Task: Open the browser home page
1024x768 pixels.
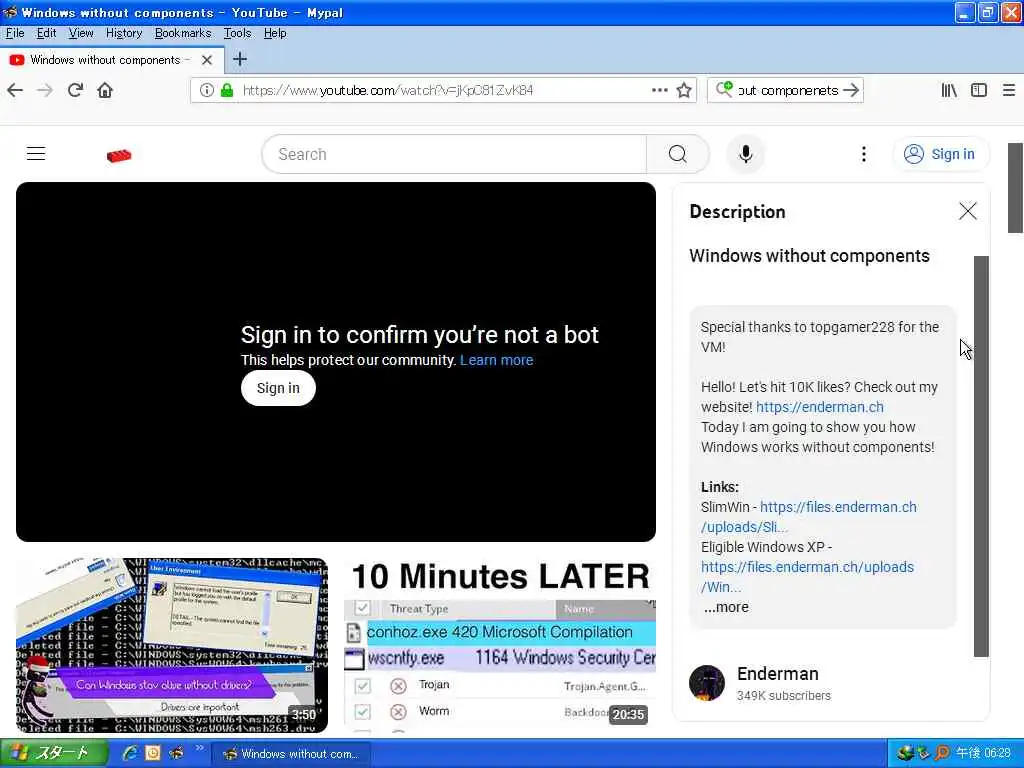Action: coord(105,90)
